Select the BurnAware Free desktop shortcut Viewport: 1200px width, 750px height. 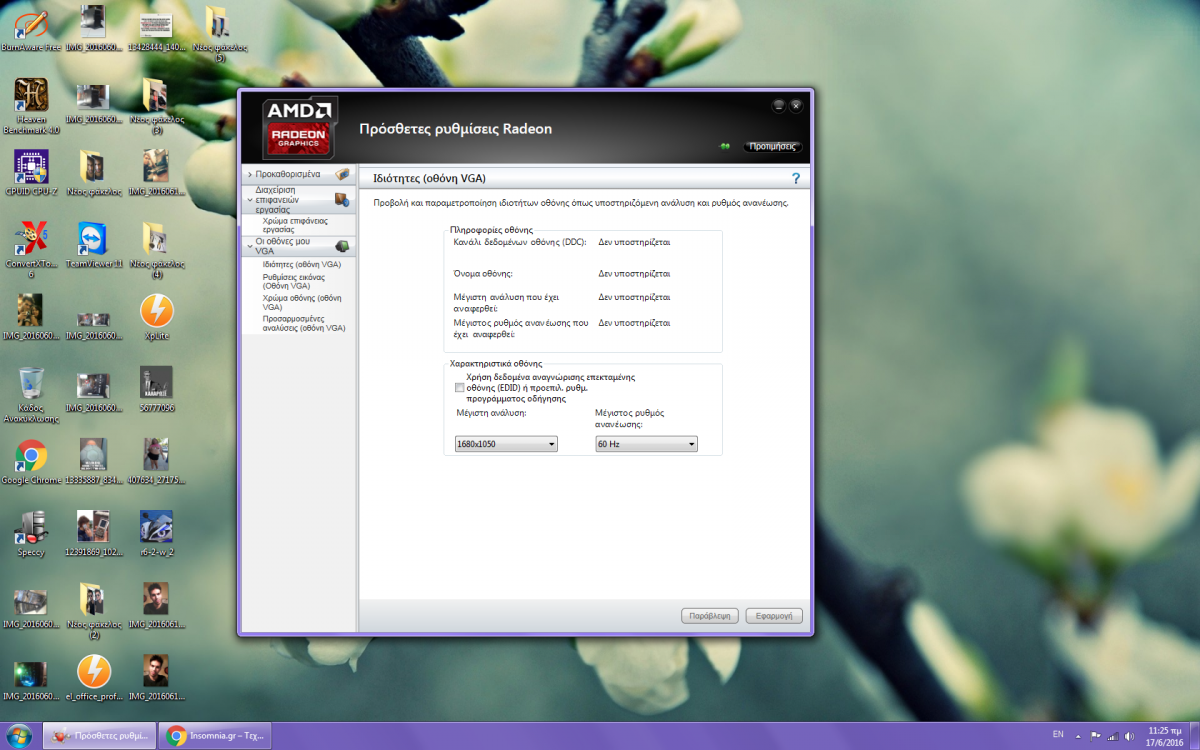32,29
